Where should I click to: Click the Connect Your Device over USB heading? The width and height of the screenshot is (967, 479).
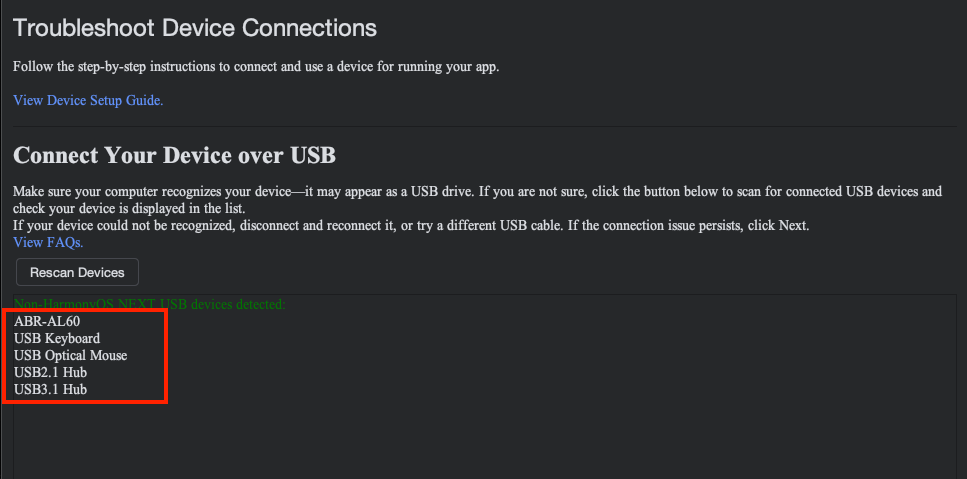[x=174, y=156]
